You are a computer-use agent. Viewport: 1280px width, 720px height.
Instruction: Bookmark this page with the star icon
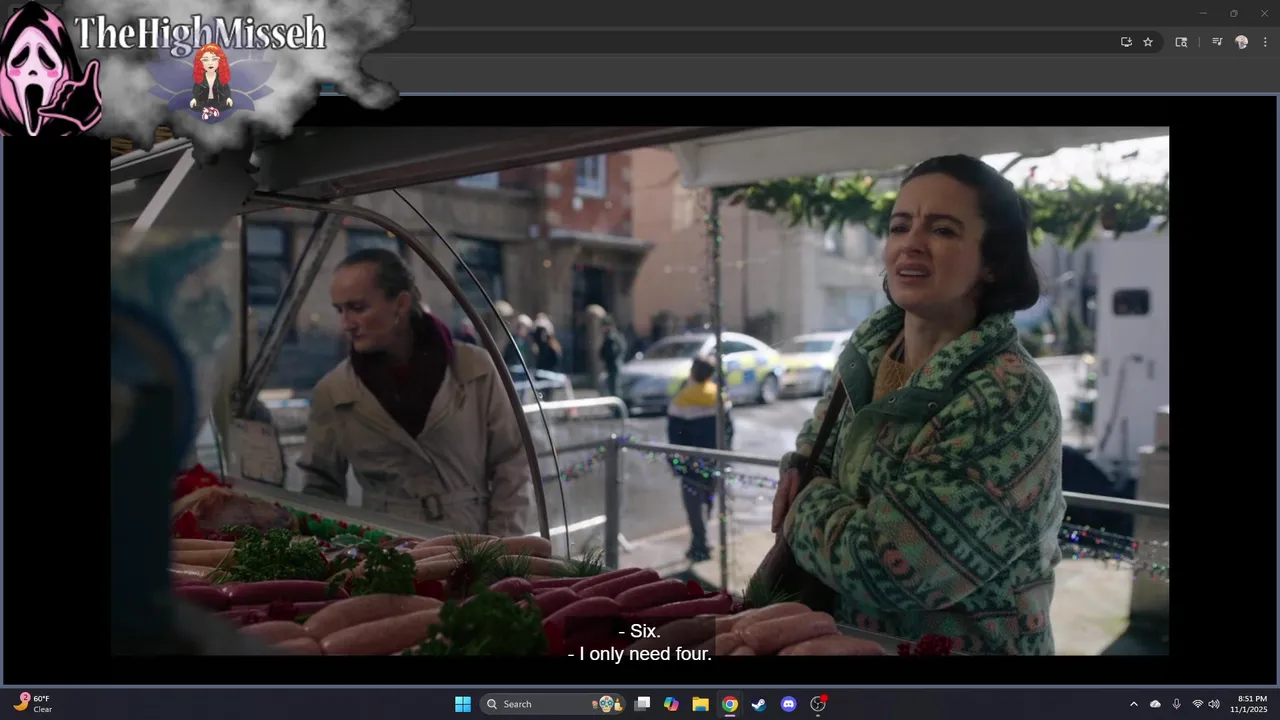pyautogui.click(x=1148, y=42)
